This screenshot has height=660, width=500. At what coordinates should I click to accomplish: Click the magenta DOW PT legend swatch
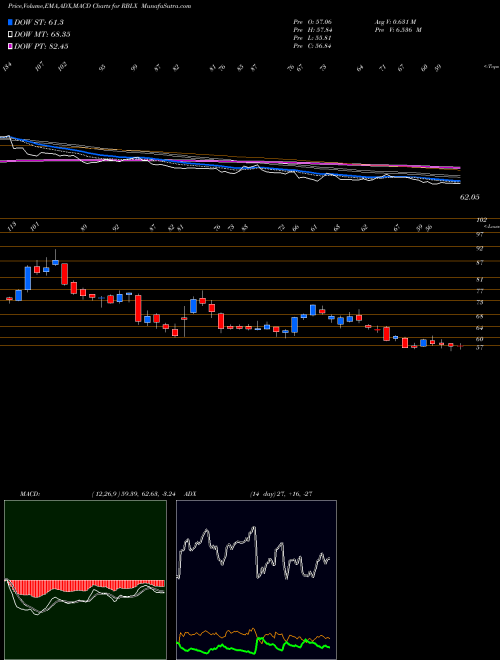(x=10, y=46)
